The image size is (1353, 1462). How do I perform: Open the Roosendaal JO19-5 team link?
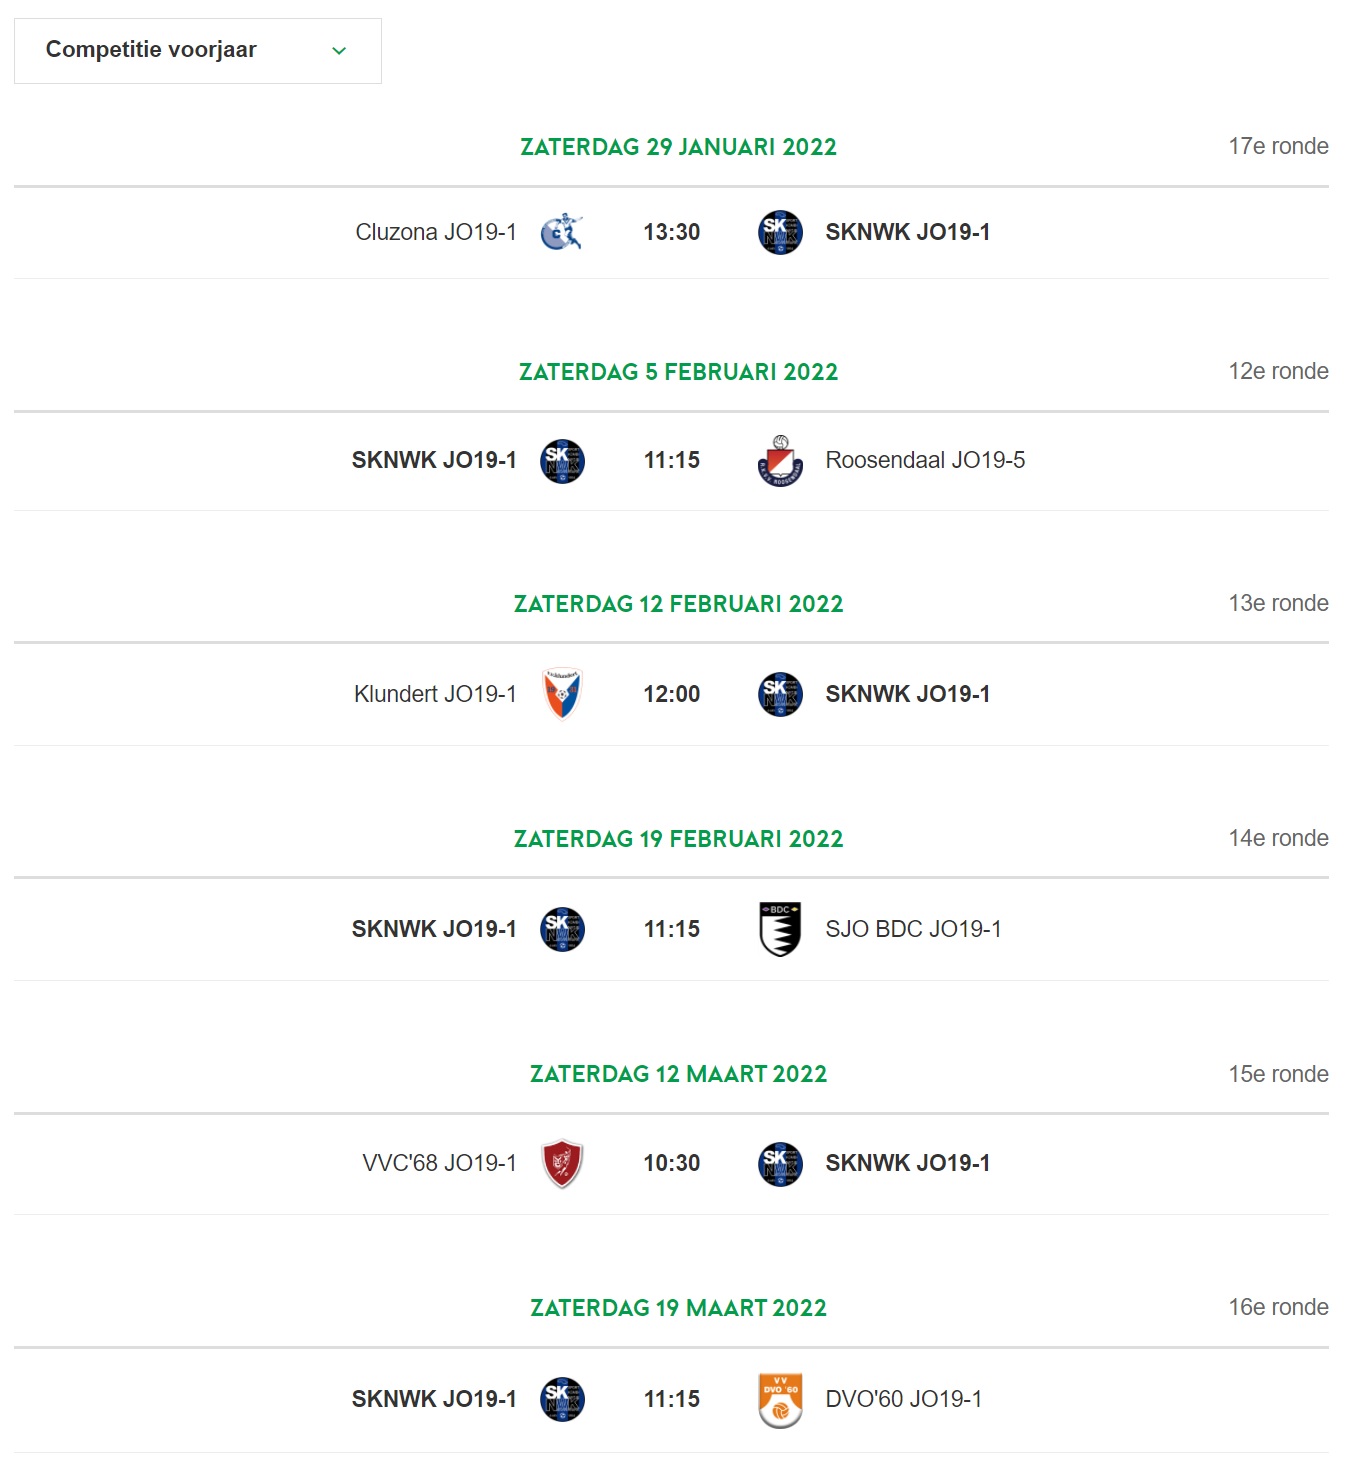tap(925, 460)
